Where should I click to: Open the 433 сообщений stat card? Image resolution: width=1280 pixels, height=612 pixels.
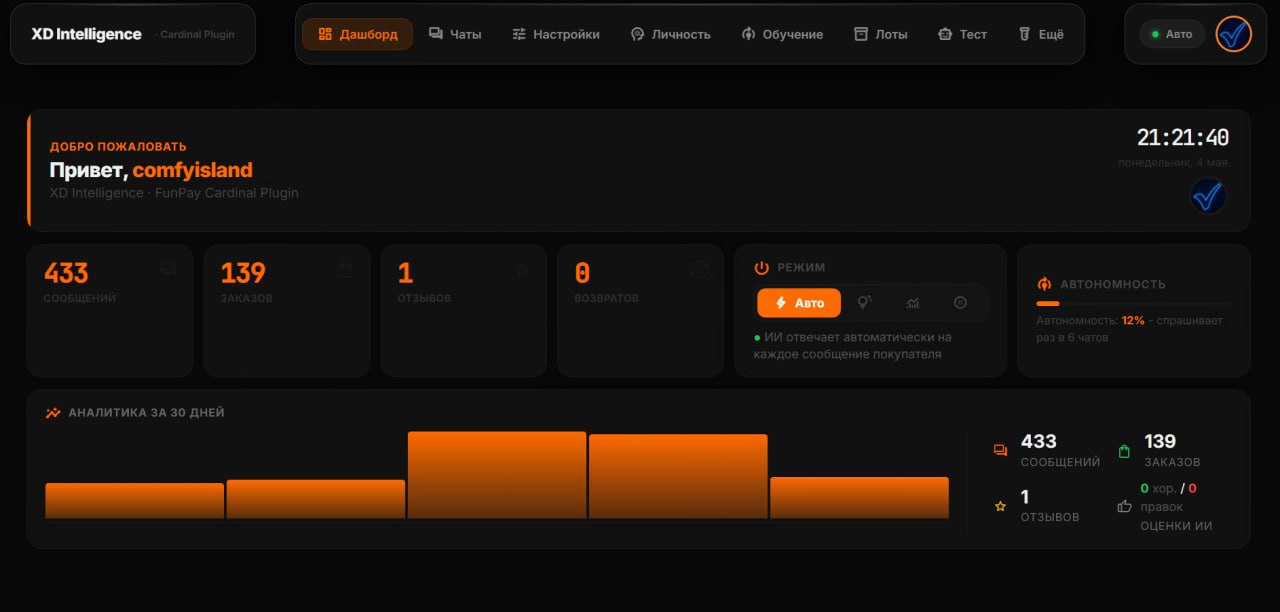[109, 311]
